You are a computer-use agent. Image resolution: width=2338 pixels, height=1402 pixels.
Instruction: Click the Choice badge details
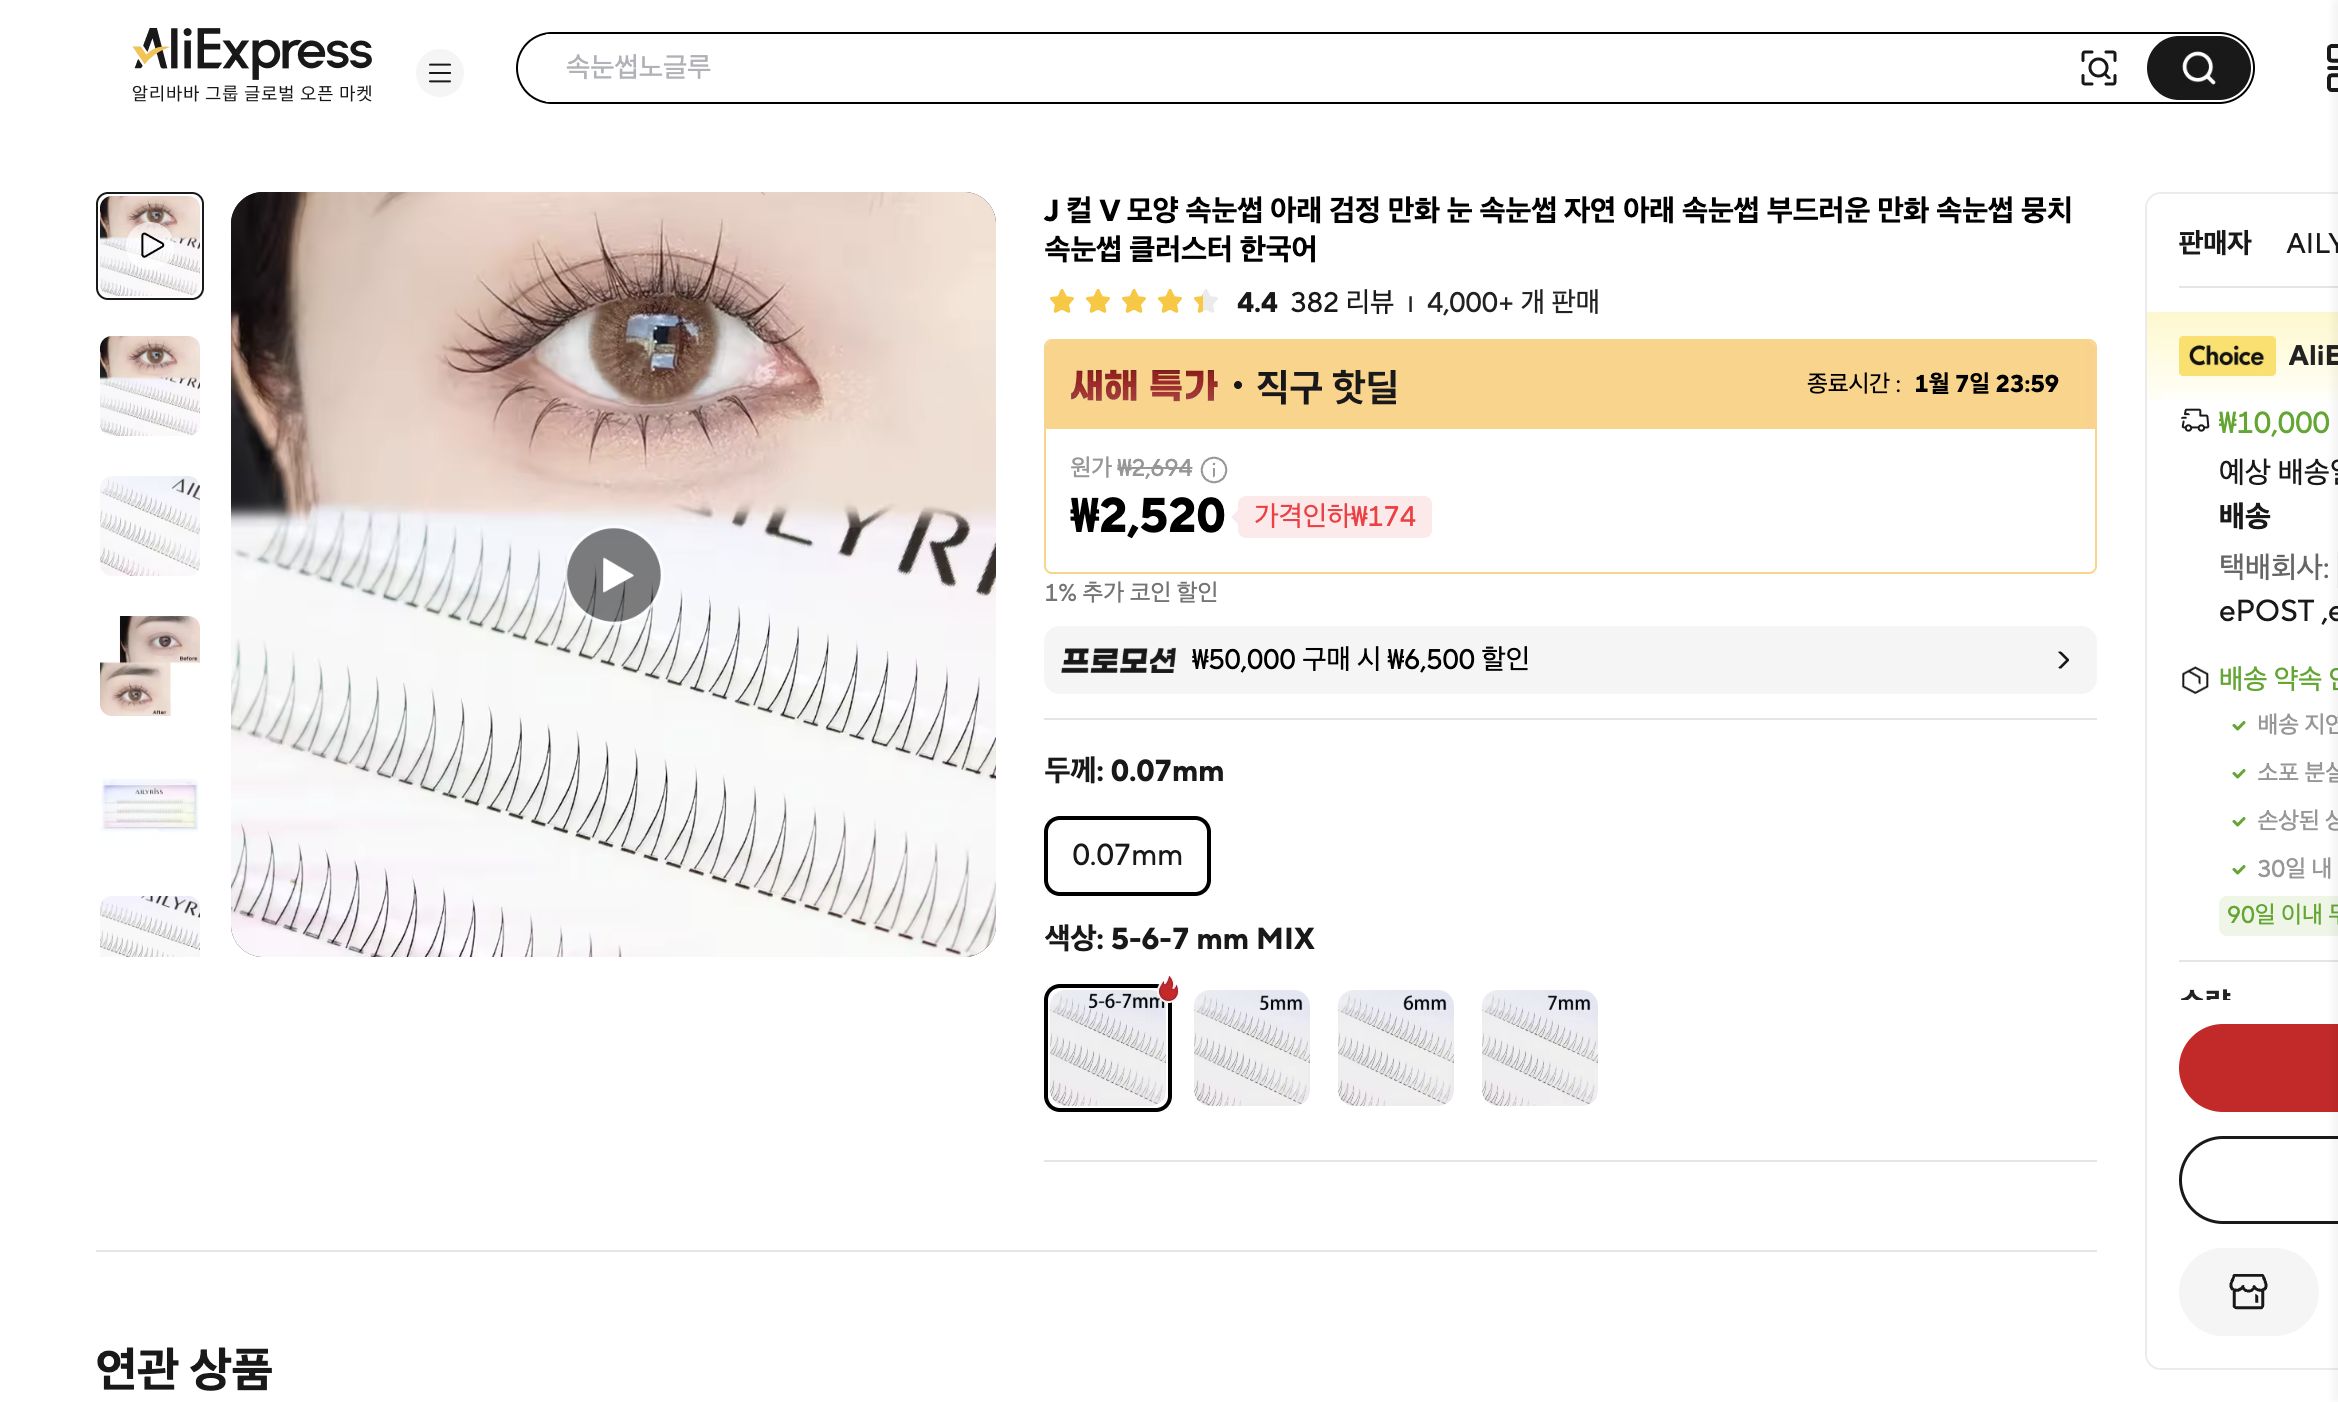pyautogui.click(x=2225, y=356)
